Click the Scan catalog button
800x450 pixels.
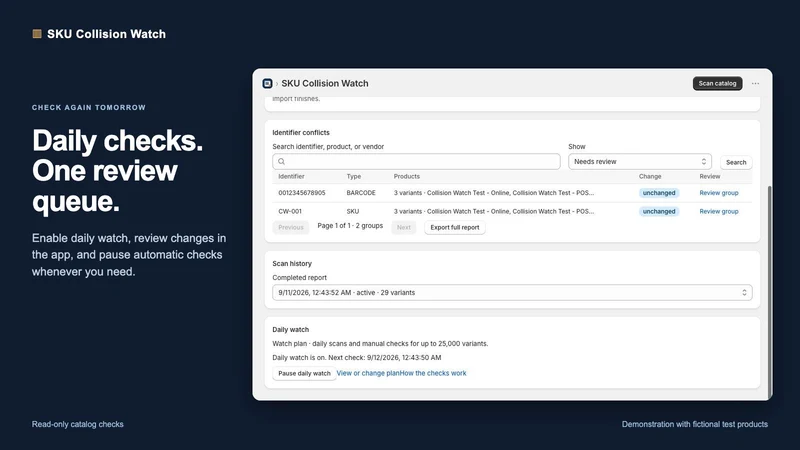point(717,83)
